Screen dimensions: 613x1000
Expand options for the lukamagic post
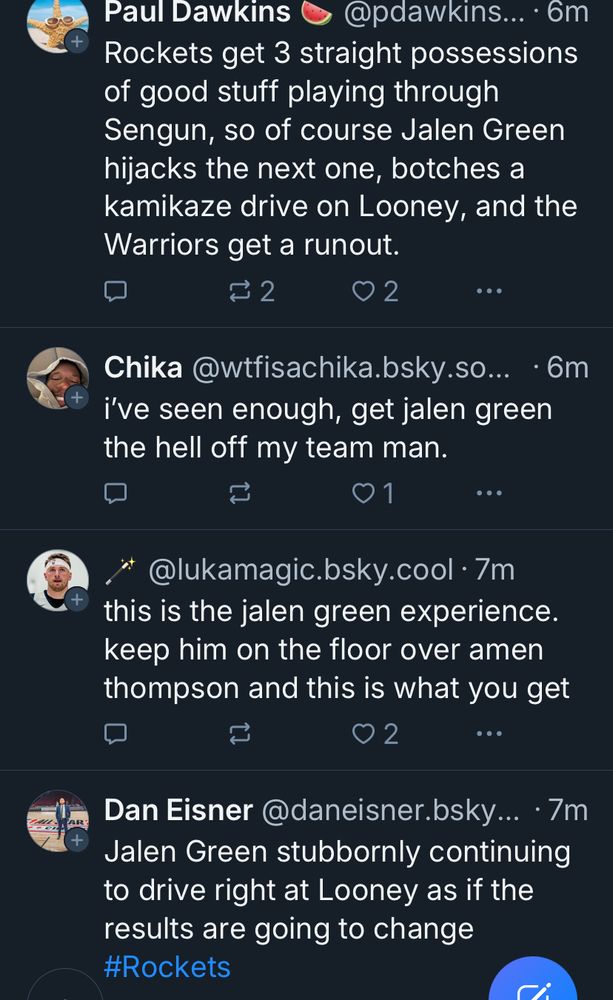[x=488, y=735]
